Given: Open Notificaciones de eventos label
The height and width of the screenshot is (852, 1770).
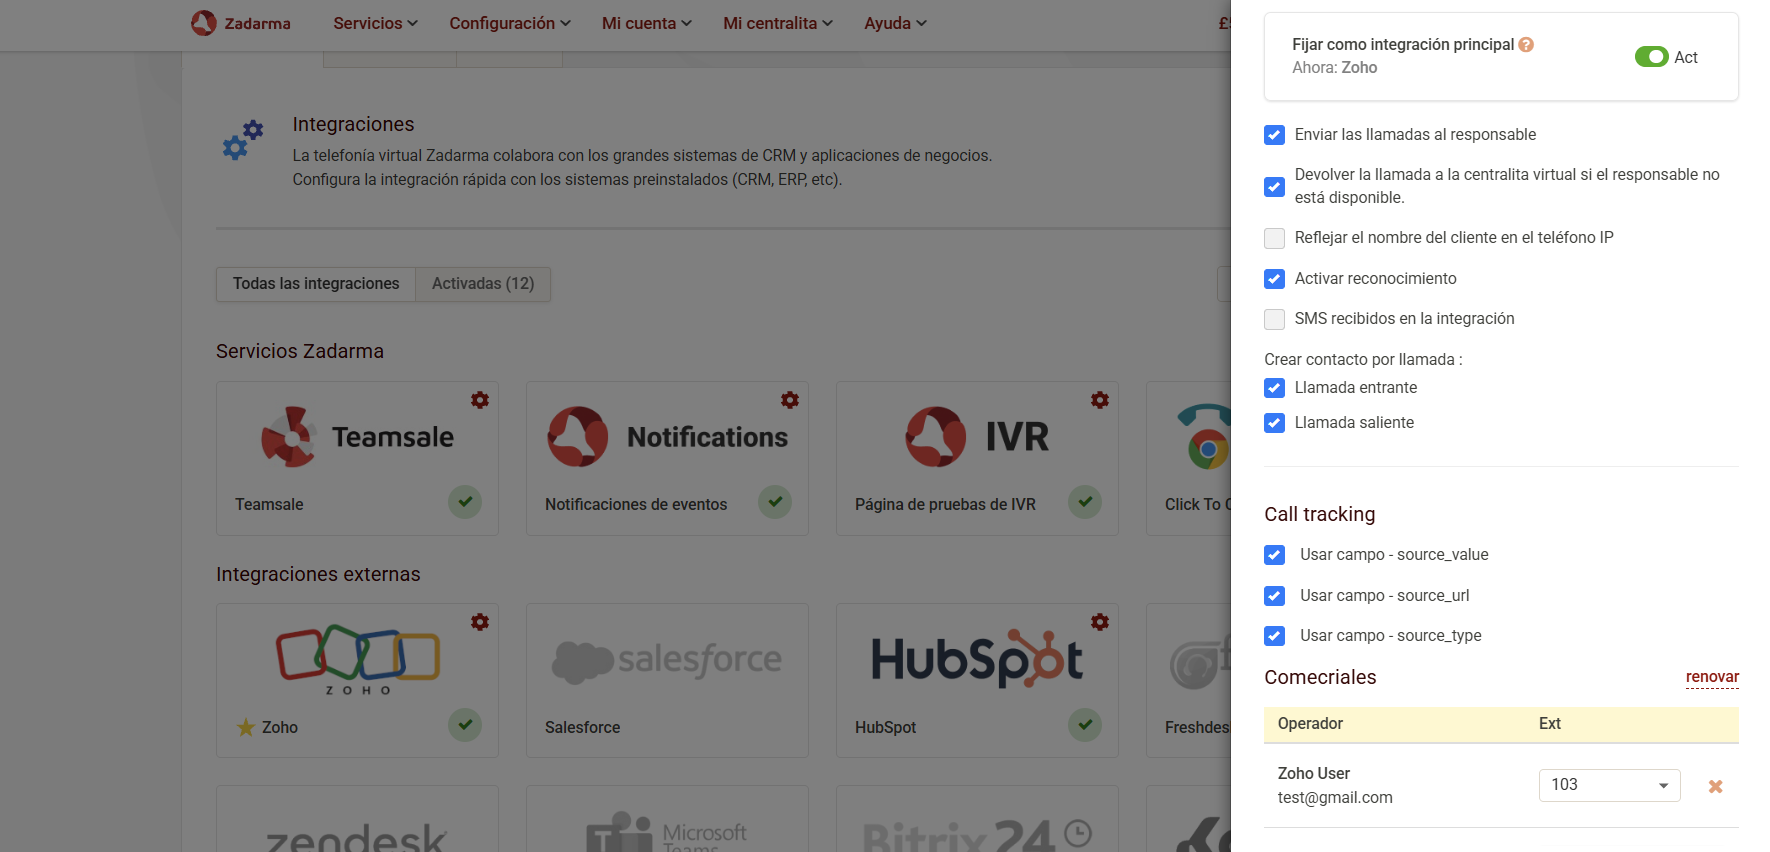Looking at the screenshot, I should tap(636, 505).
